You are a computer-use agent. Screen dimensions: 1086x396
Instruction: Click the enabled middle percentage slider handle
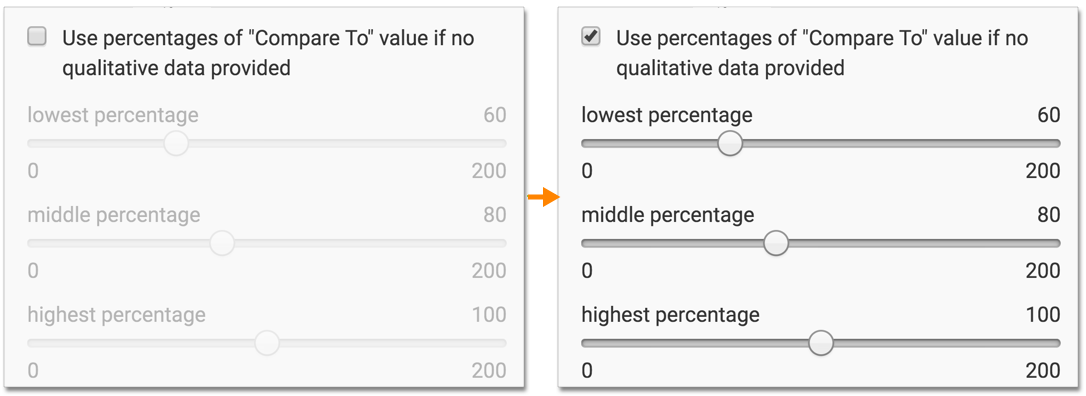tap(776, 243)
